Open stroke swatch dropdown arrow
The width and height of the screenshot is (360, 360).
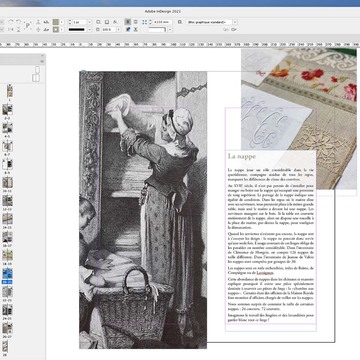pos(62,29)
